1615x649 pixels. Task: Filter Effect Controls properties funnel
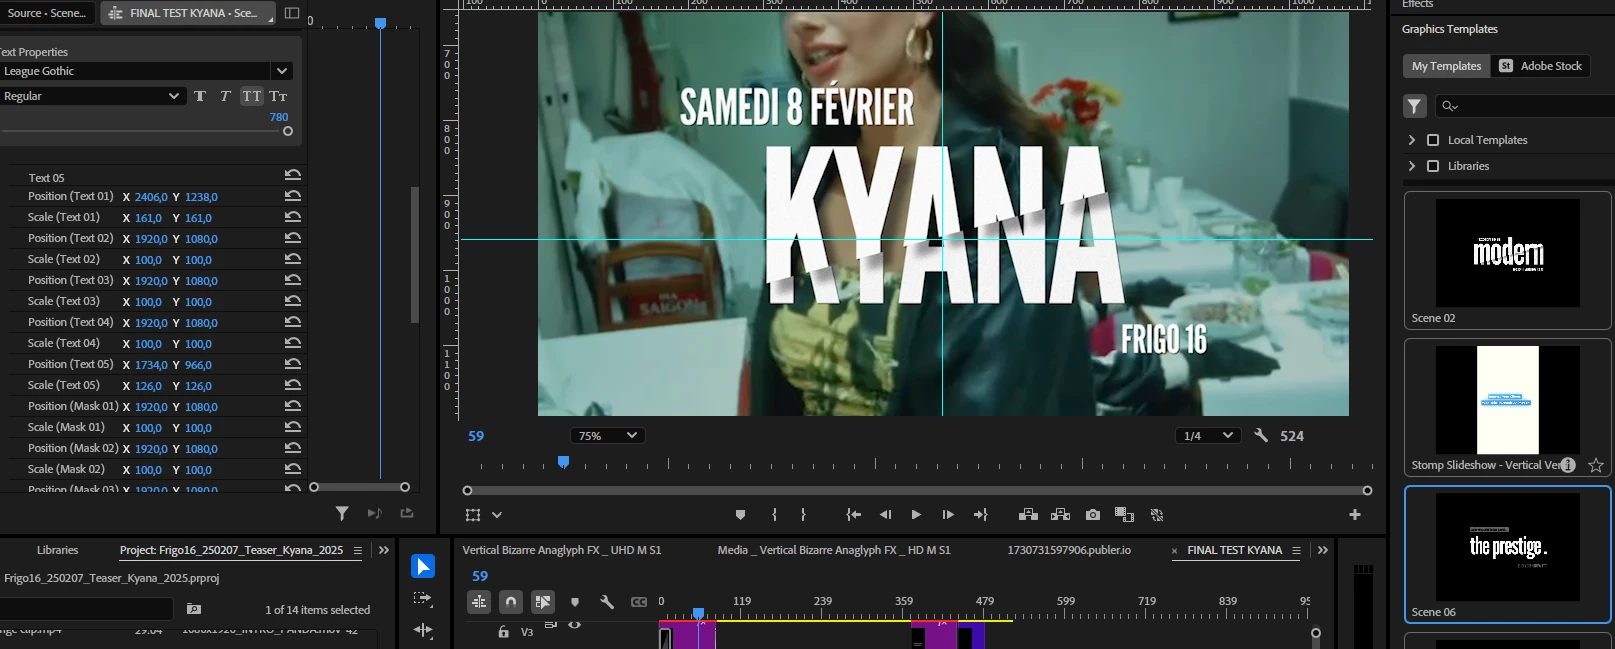(342, 513)
